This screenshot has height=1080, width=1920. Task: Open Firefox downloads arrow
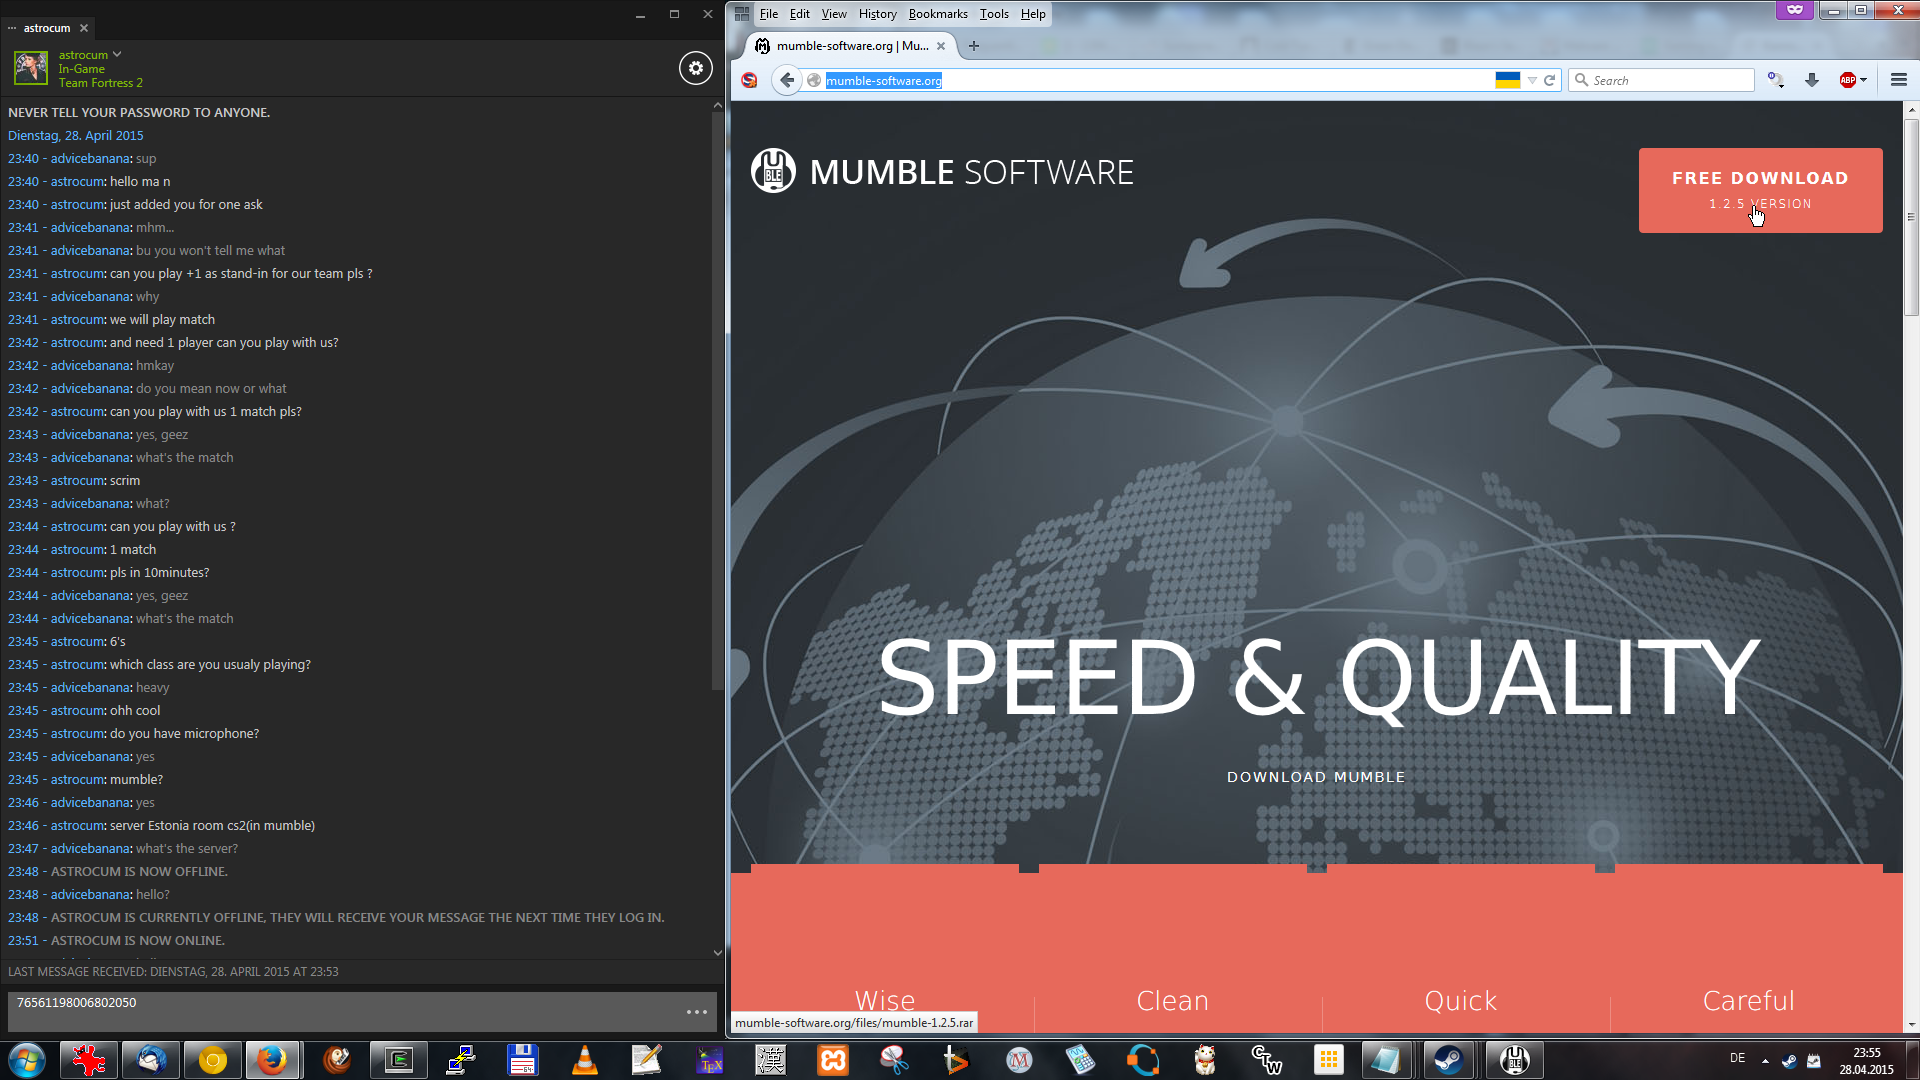click(1811, 80)
